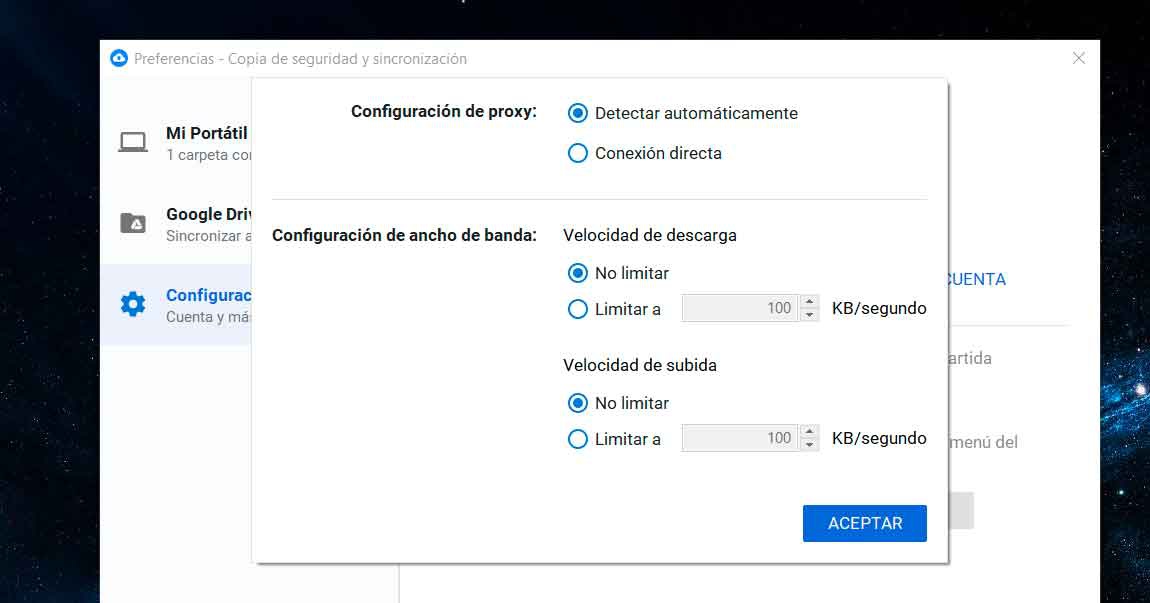
Task: Select No limitar for upload speed
Action: (577, 403)
